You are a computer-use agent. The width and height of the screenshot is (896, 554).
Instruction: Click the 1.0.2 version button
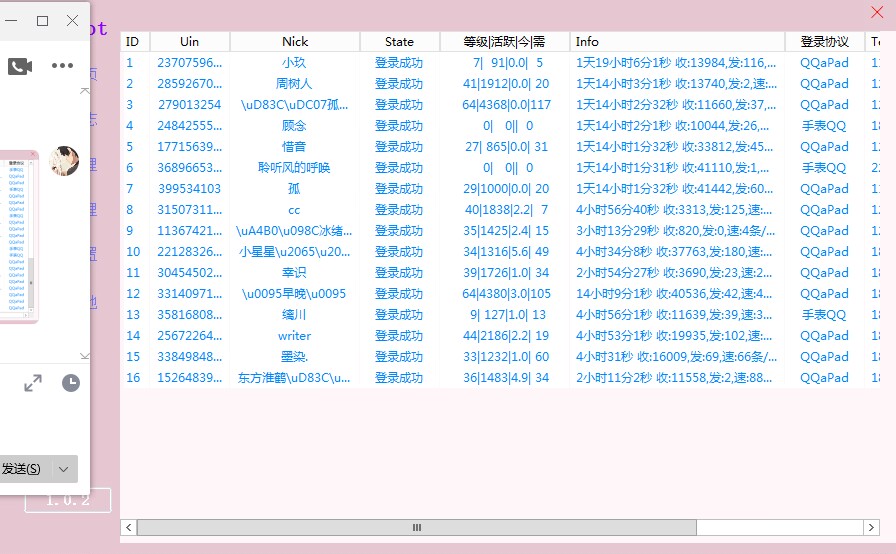click(67, 500)
